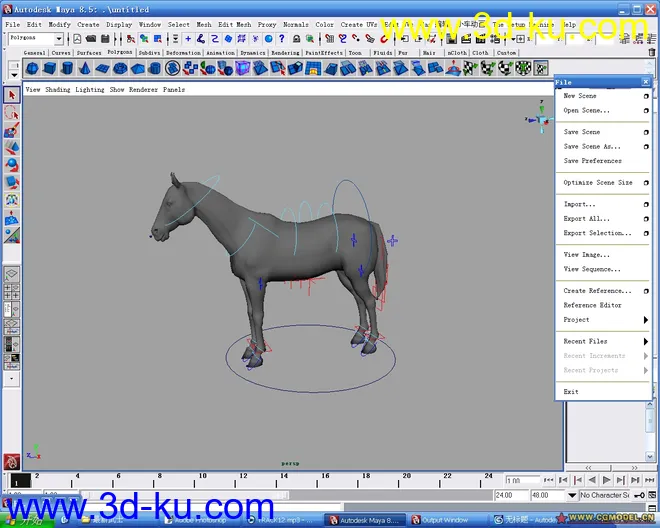Switch to the Animation shelf tab
Screen dimensions: 660x528
point(220,53)
